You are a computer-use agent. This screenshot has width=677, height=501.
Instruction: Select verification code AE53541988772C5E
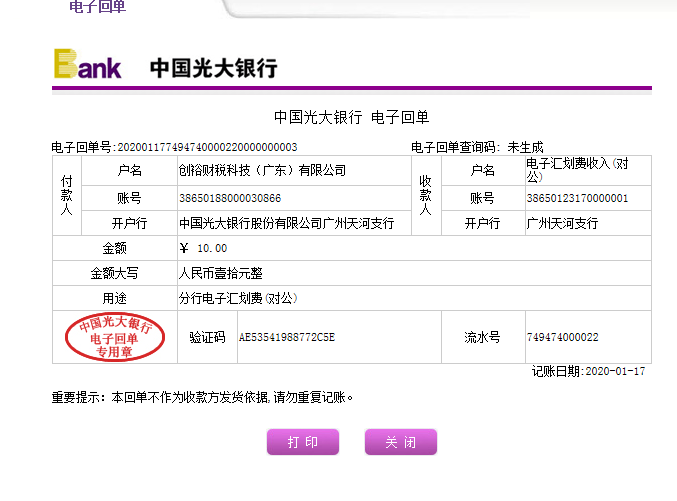pos(286,337)
